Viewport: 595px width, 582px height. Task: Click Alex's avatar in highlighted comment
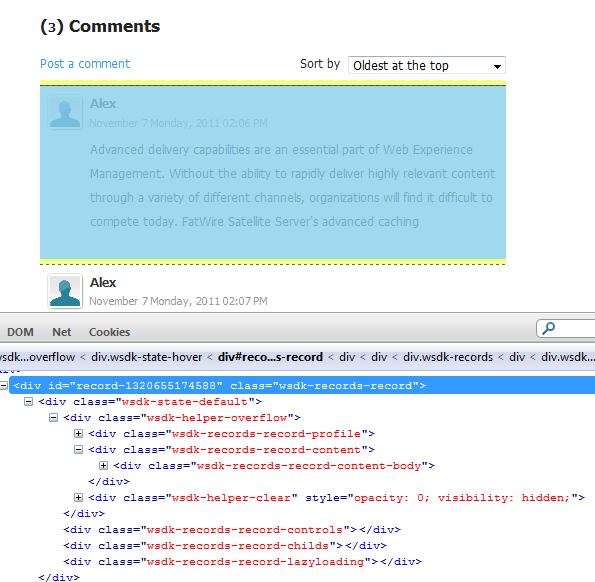(65, 112)
